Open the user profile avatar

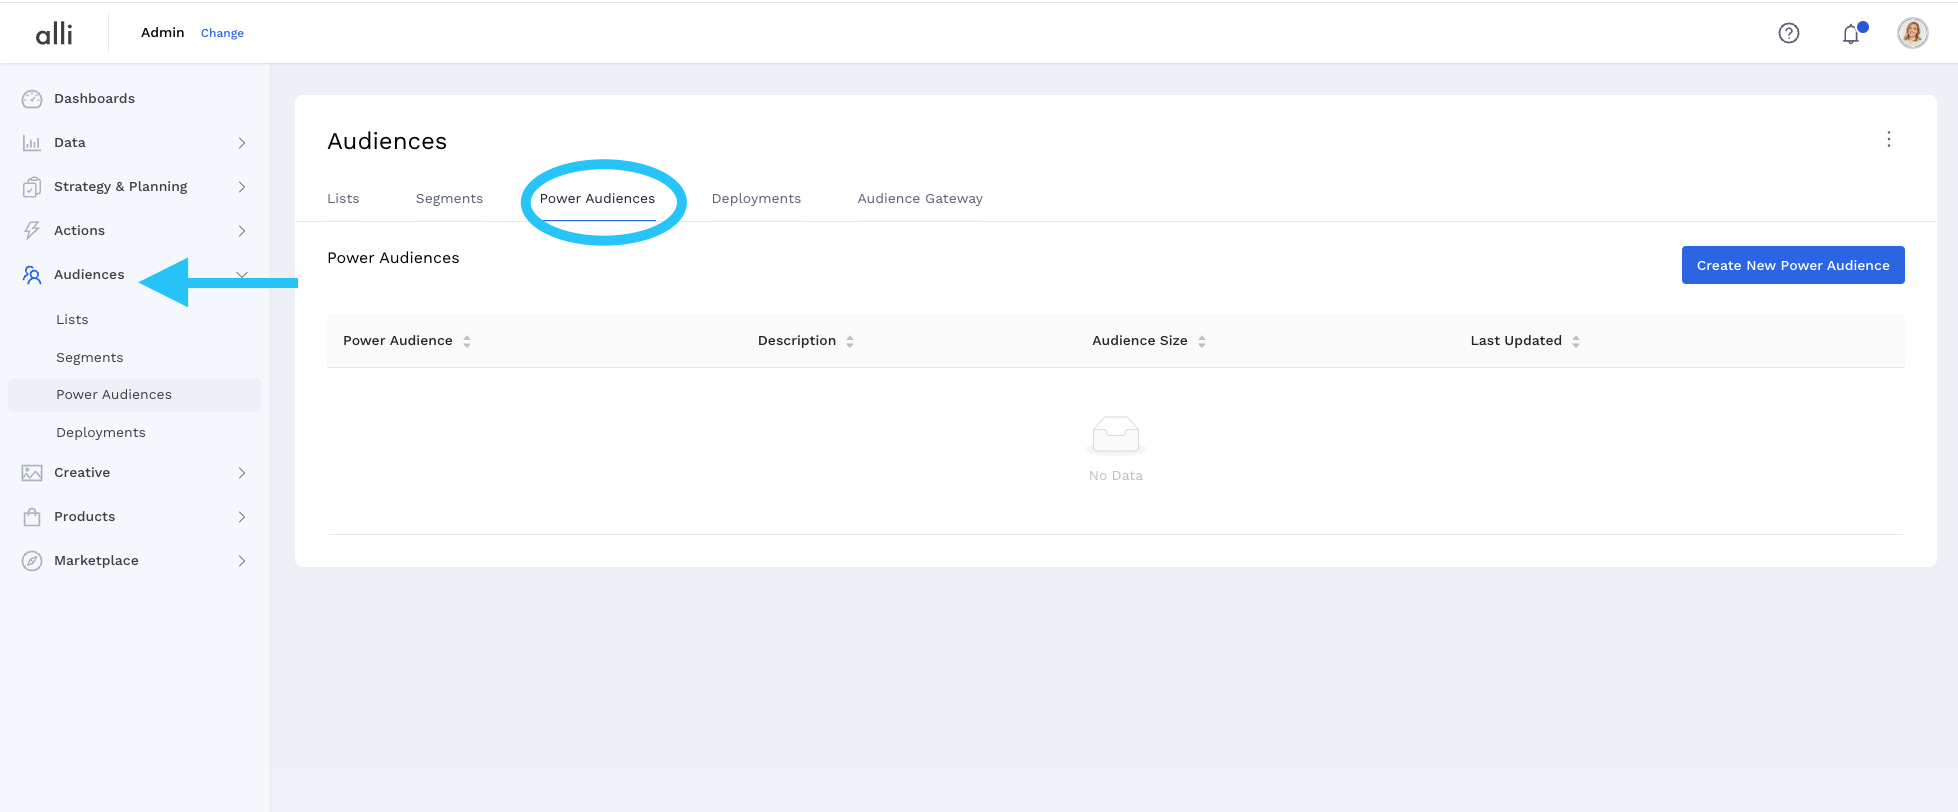(x=1912, y=33)
